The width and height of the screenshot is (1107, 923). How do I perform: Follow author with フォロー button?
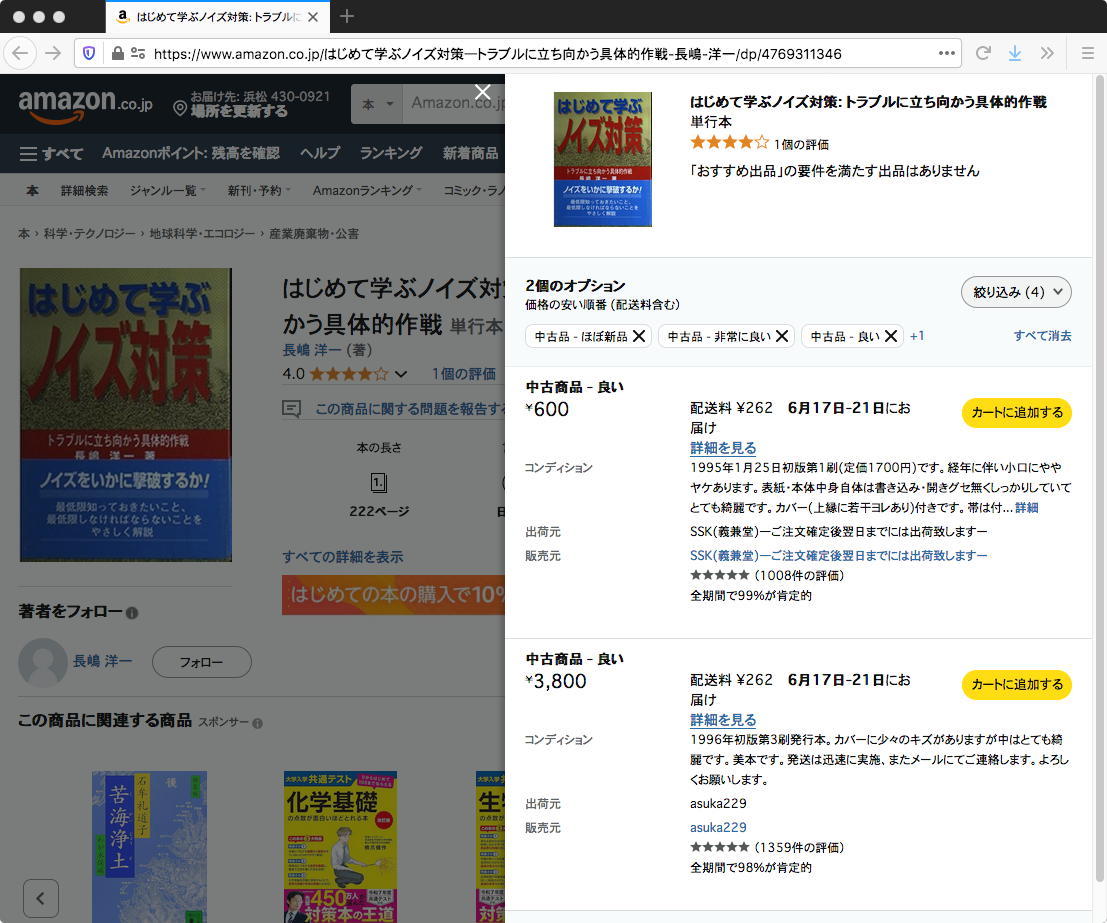point(201,662)
